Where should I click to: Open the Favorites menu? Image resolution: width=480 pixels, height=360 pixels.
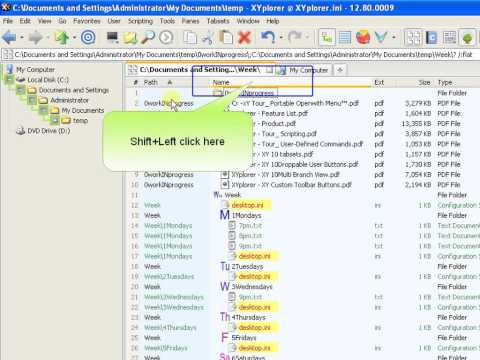[x=87, y=21]
